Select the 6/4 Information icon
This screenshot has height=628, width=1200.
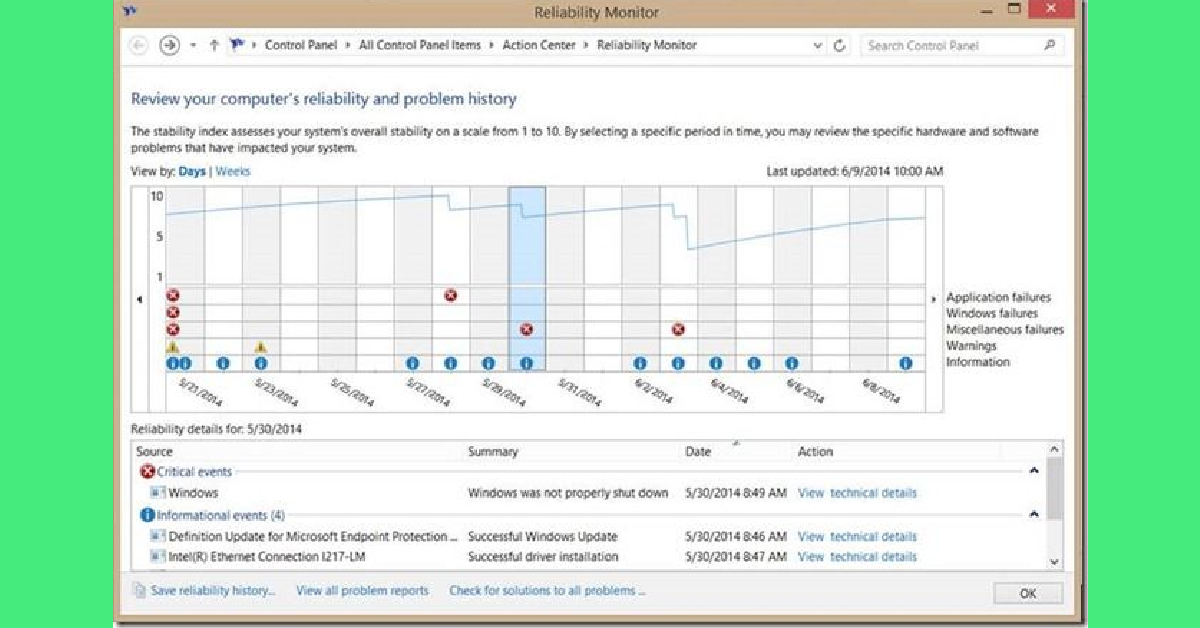pos(717,363)
